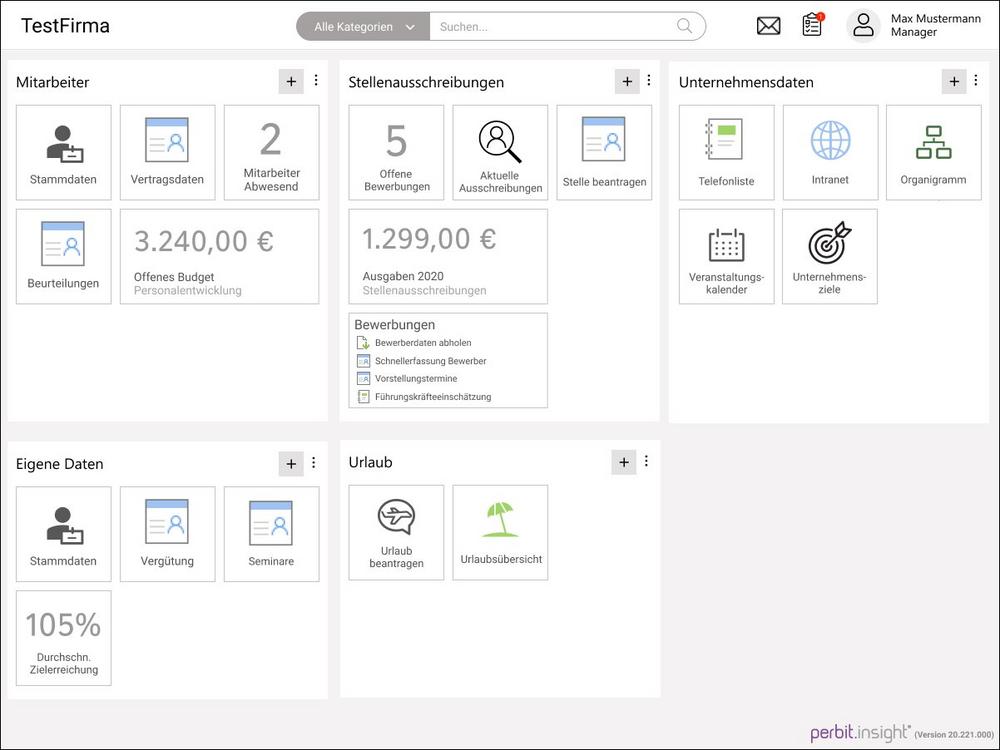The width and height of the screenshot is (1000, 750).
Task: Click the plus button in Stellenausschreibungen
Action: [627, 82]
